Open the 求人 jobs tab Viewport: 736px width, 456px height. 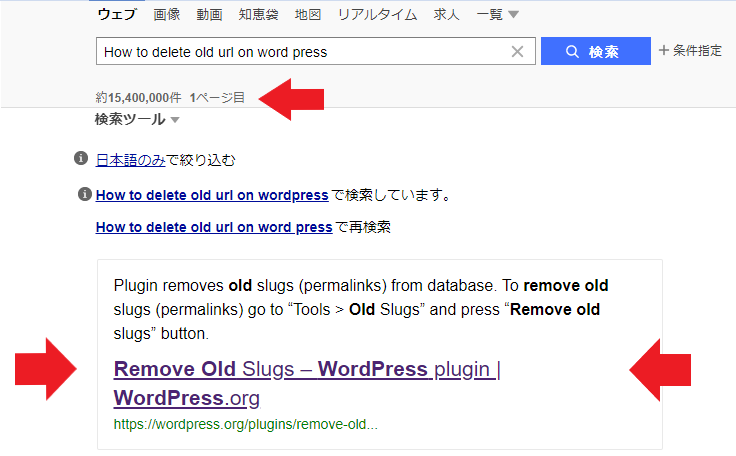click(x=446, y=15)
